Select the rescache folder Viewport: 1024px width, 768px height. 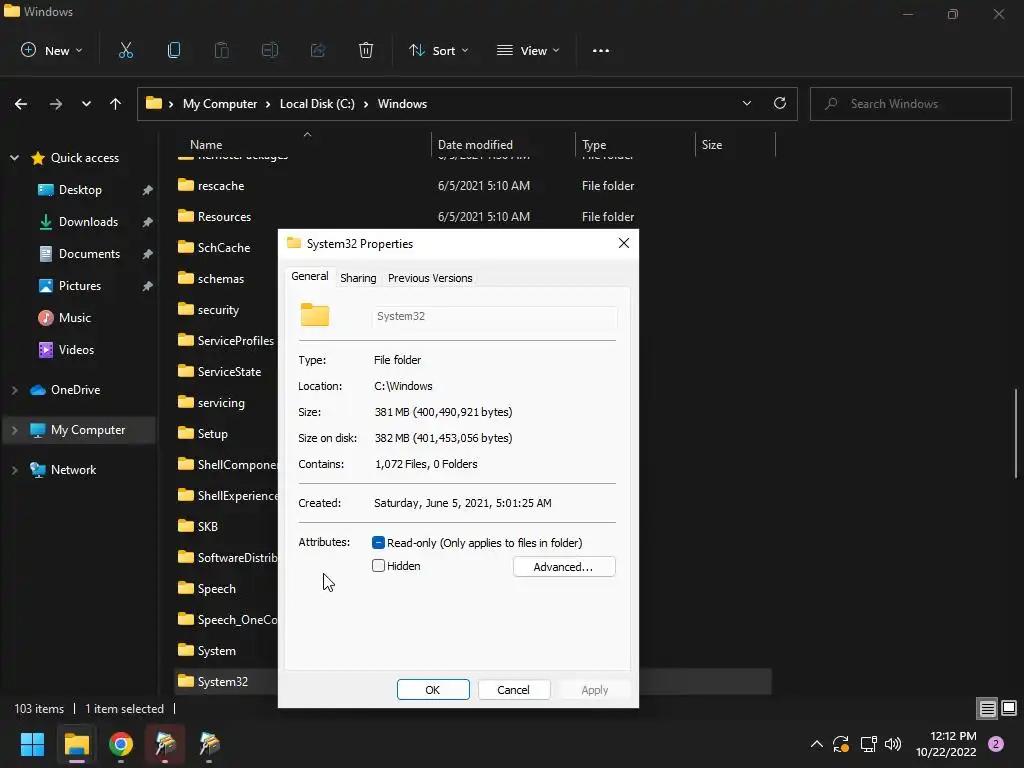pos(221,186)
